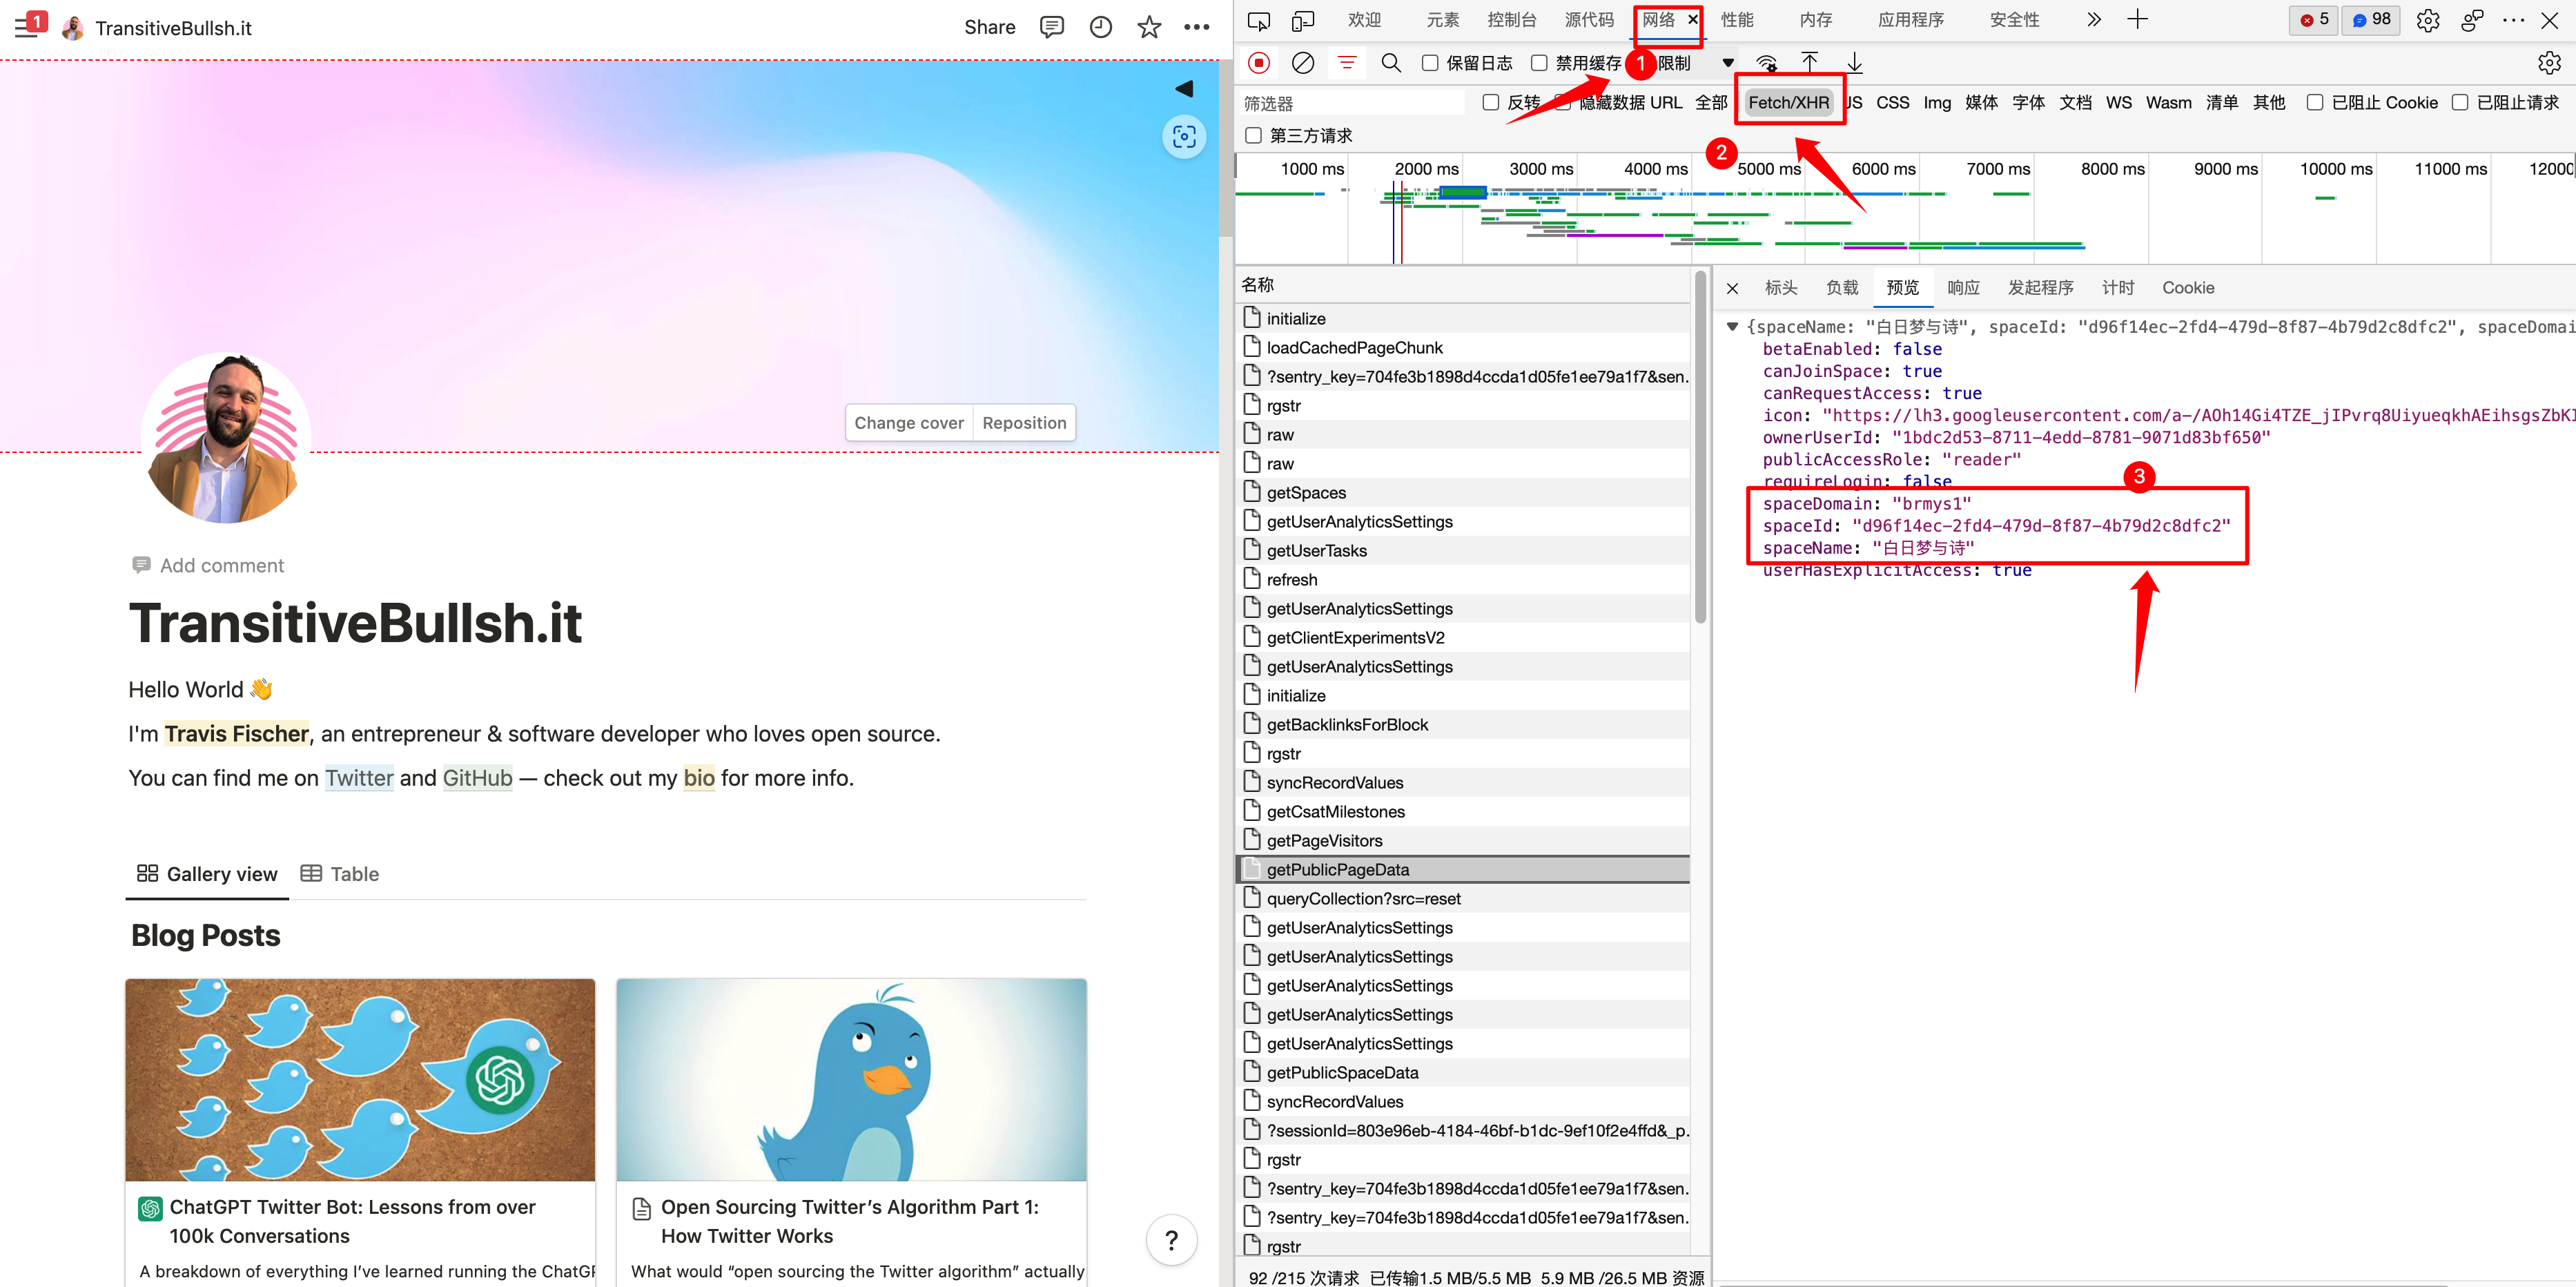Open network conditions wifi icon
This screenshot has width=2576, height=1287.
pos(1767,63)
